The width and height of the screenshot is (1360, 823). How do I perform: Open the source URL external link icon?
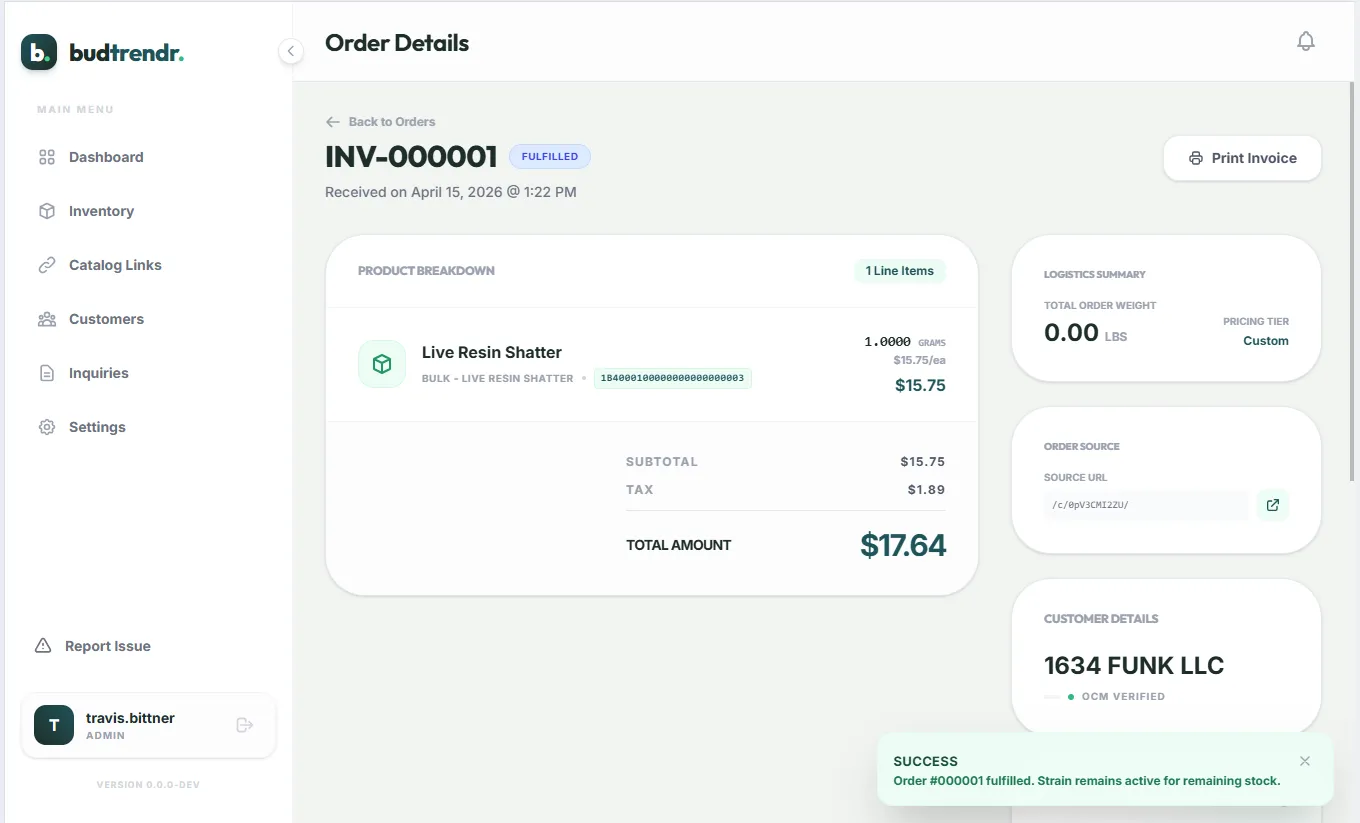point(1272,505)
